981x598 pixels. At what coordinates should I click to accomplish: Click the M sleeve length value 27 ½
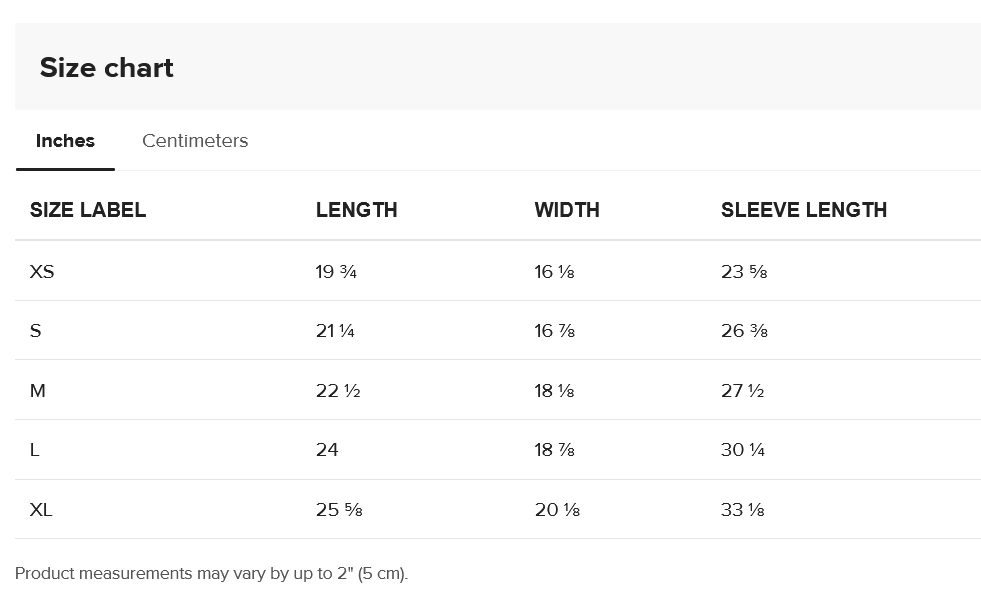coord(742,390)
